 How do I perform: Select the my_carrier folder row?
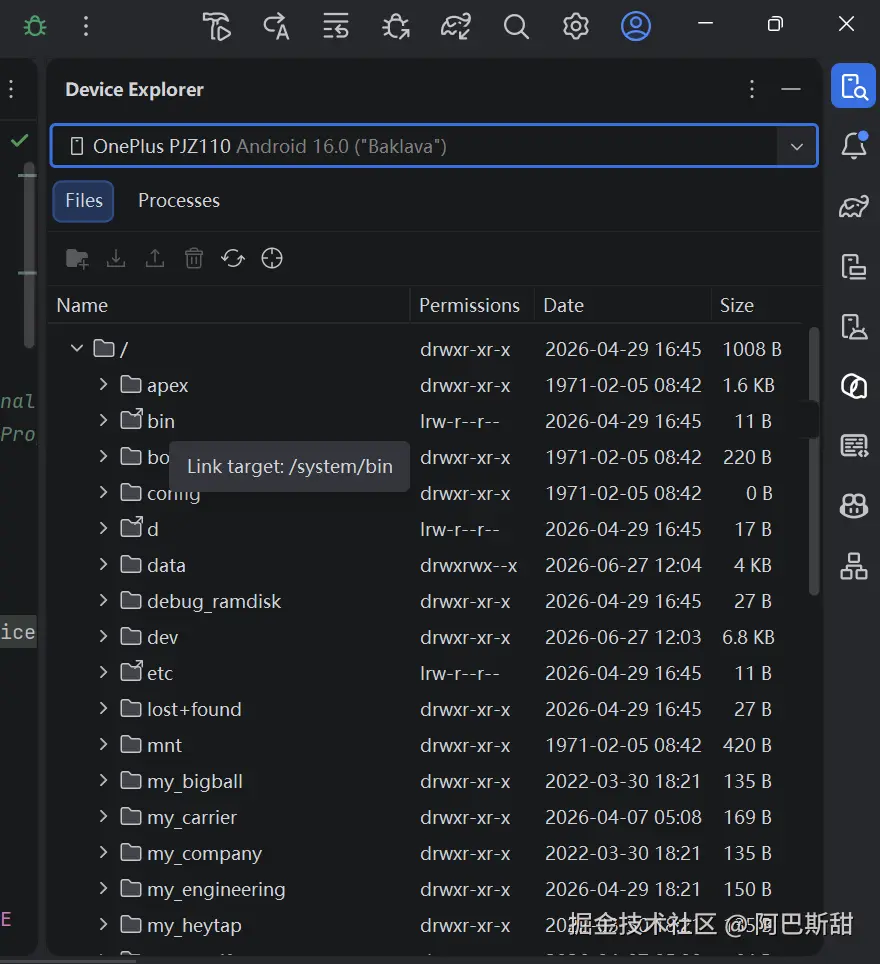pyautogui.click(x=427, y=817)
